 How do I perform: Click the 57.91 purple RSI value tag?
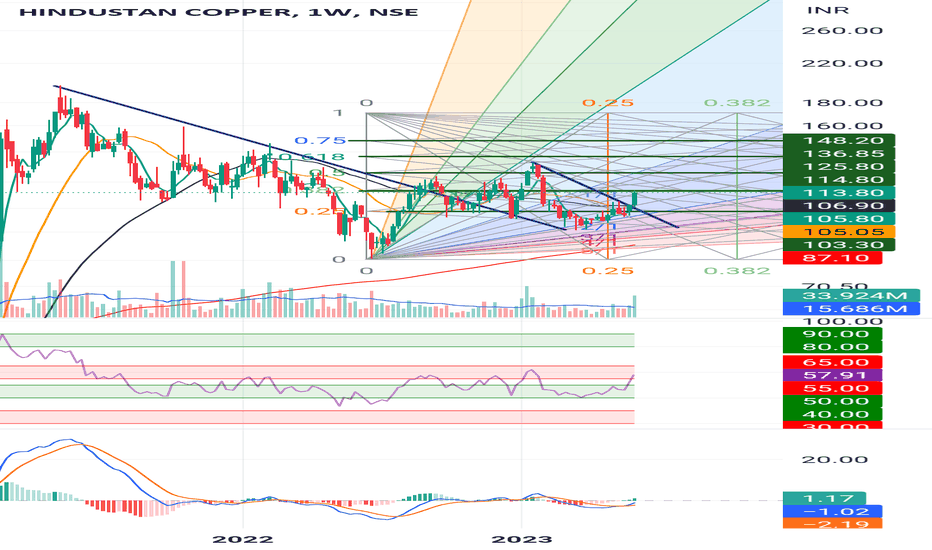click(833, 376)
